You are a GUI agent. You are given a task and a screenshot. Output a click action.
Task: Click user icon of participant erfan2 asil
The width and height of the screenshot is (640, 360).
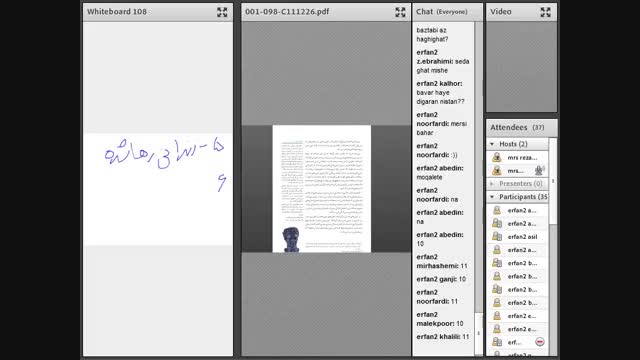click(497, 236)
